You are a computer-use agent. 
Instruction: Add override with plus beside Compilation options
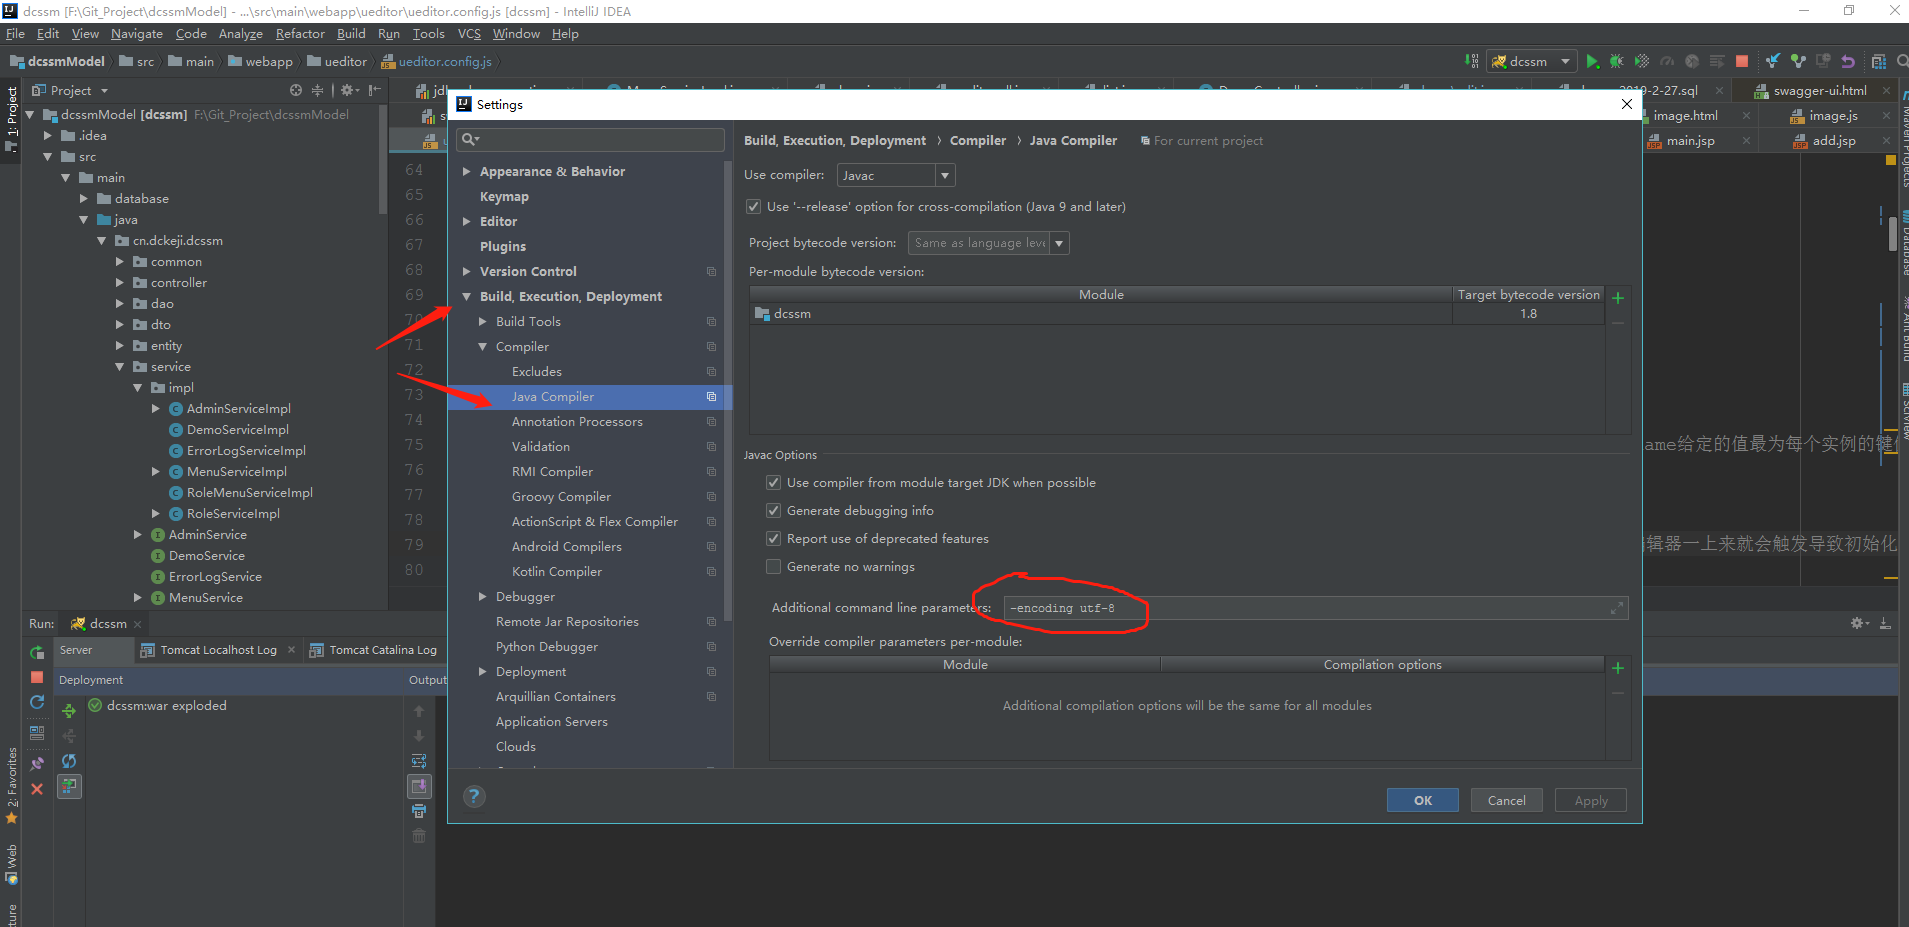1618,668
